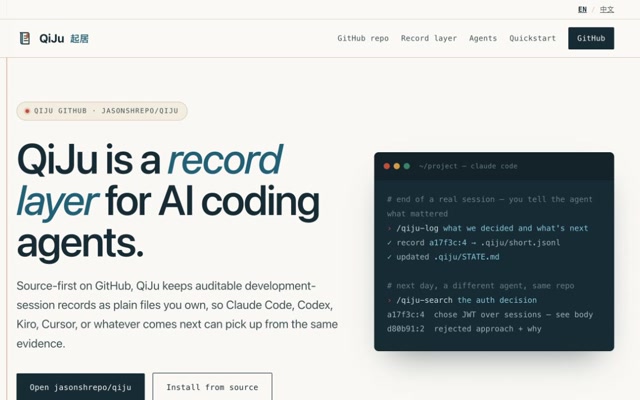Click '# next day, a different agent' comment

(480, 286)
